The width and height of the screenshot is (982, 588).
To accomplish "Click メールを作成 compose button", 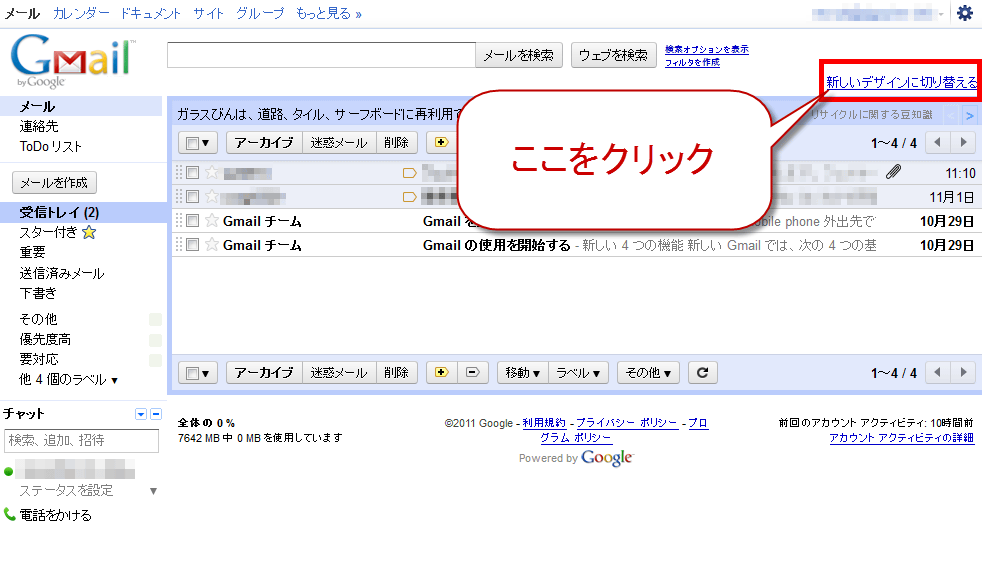I will pyautogui.click(x=54, y=183).
